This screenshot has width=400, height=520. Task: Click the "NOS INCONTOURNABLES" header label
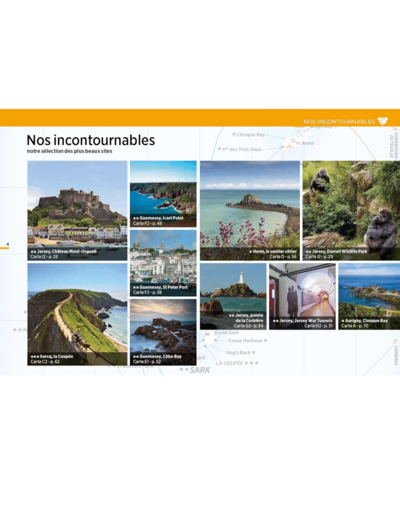(x=339, y=122)
